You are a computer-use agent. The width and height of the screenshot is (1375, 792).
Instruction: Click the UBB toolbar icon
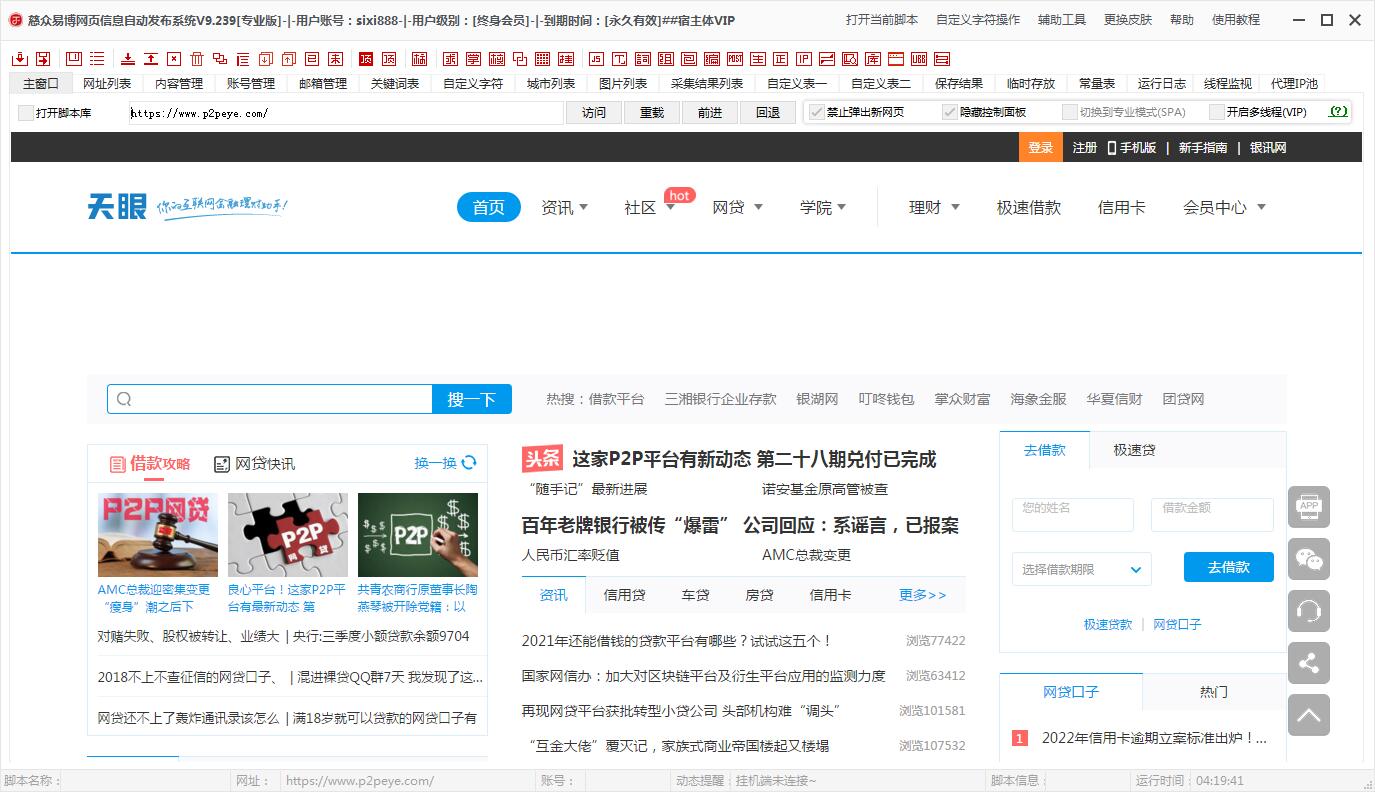coord(919,59)
